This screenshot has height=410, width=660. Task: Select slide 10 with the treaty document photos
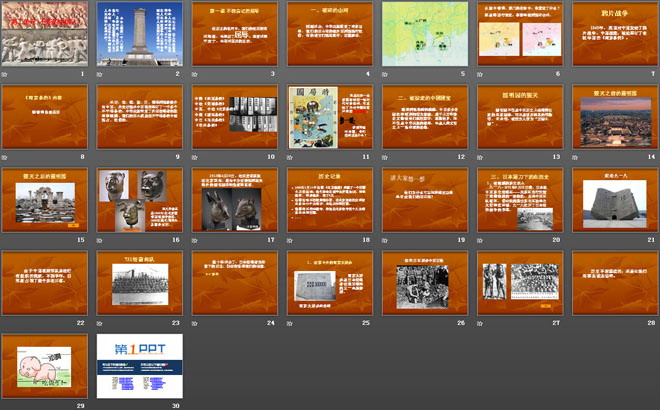click(x=235, y=117)
